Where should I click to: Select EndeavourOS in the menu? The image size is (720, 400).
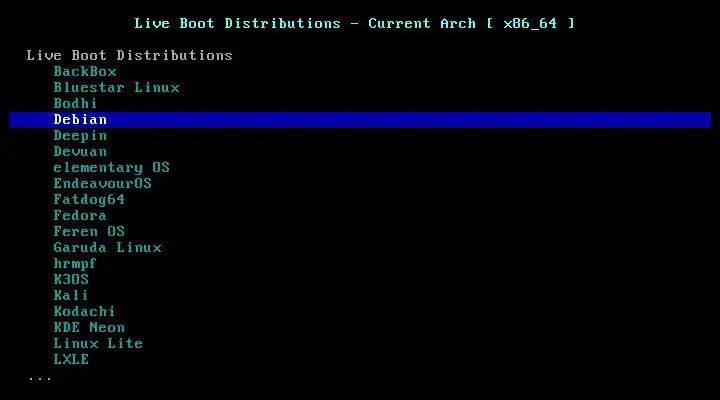pyautogui.click(x=102, y=184)
